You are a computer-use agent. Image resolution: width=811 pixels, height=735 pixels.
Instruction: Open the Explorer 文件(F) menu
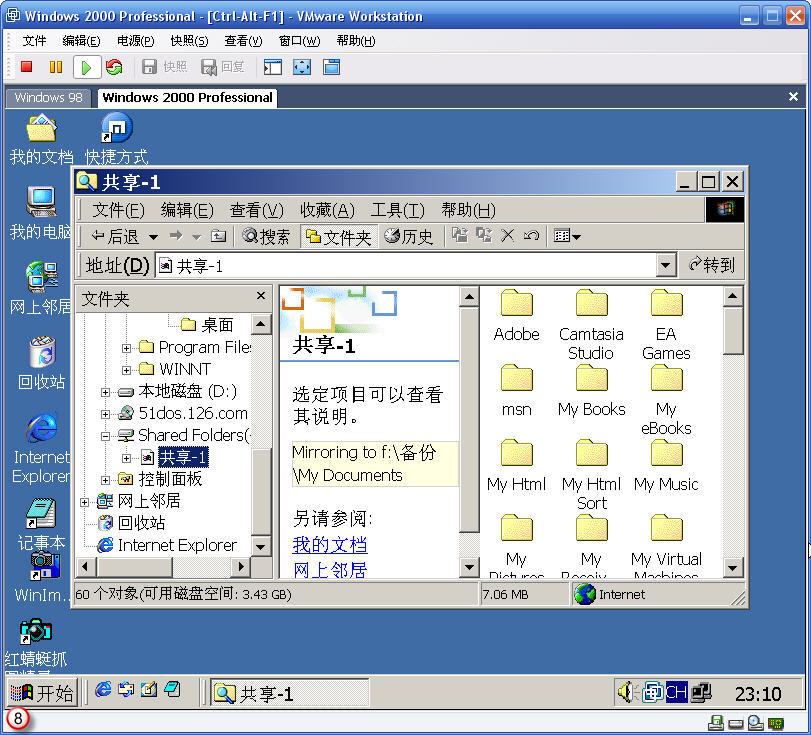pos(118,210)
